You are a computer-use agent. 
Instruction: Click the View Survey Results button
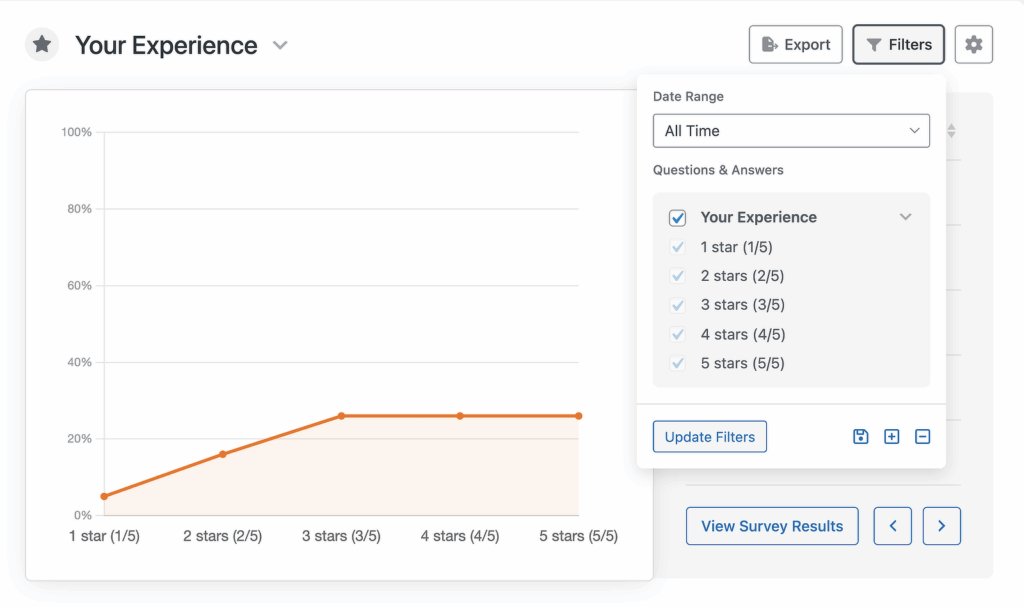(x=772, y=526)
